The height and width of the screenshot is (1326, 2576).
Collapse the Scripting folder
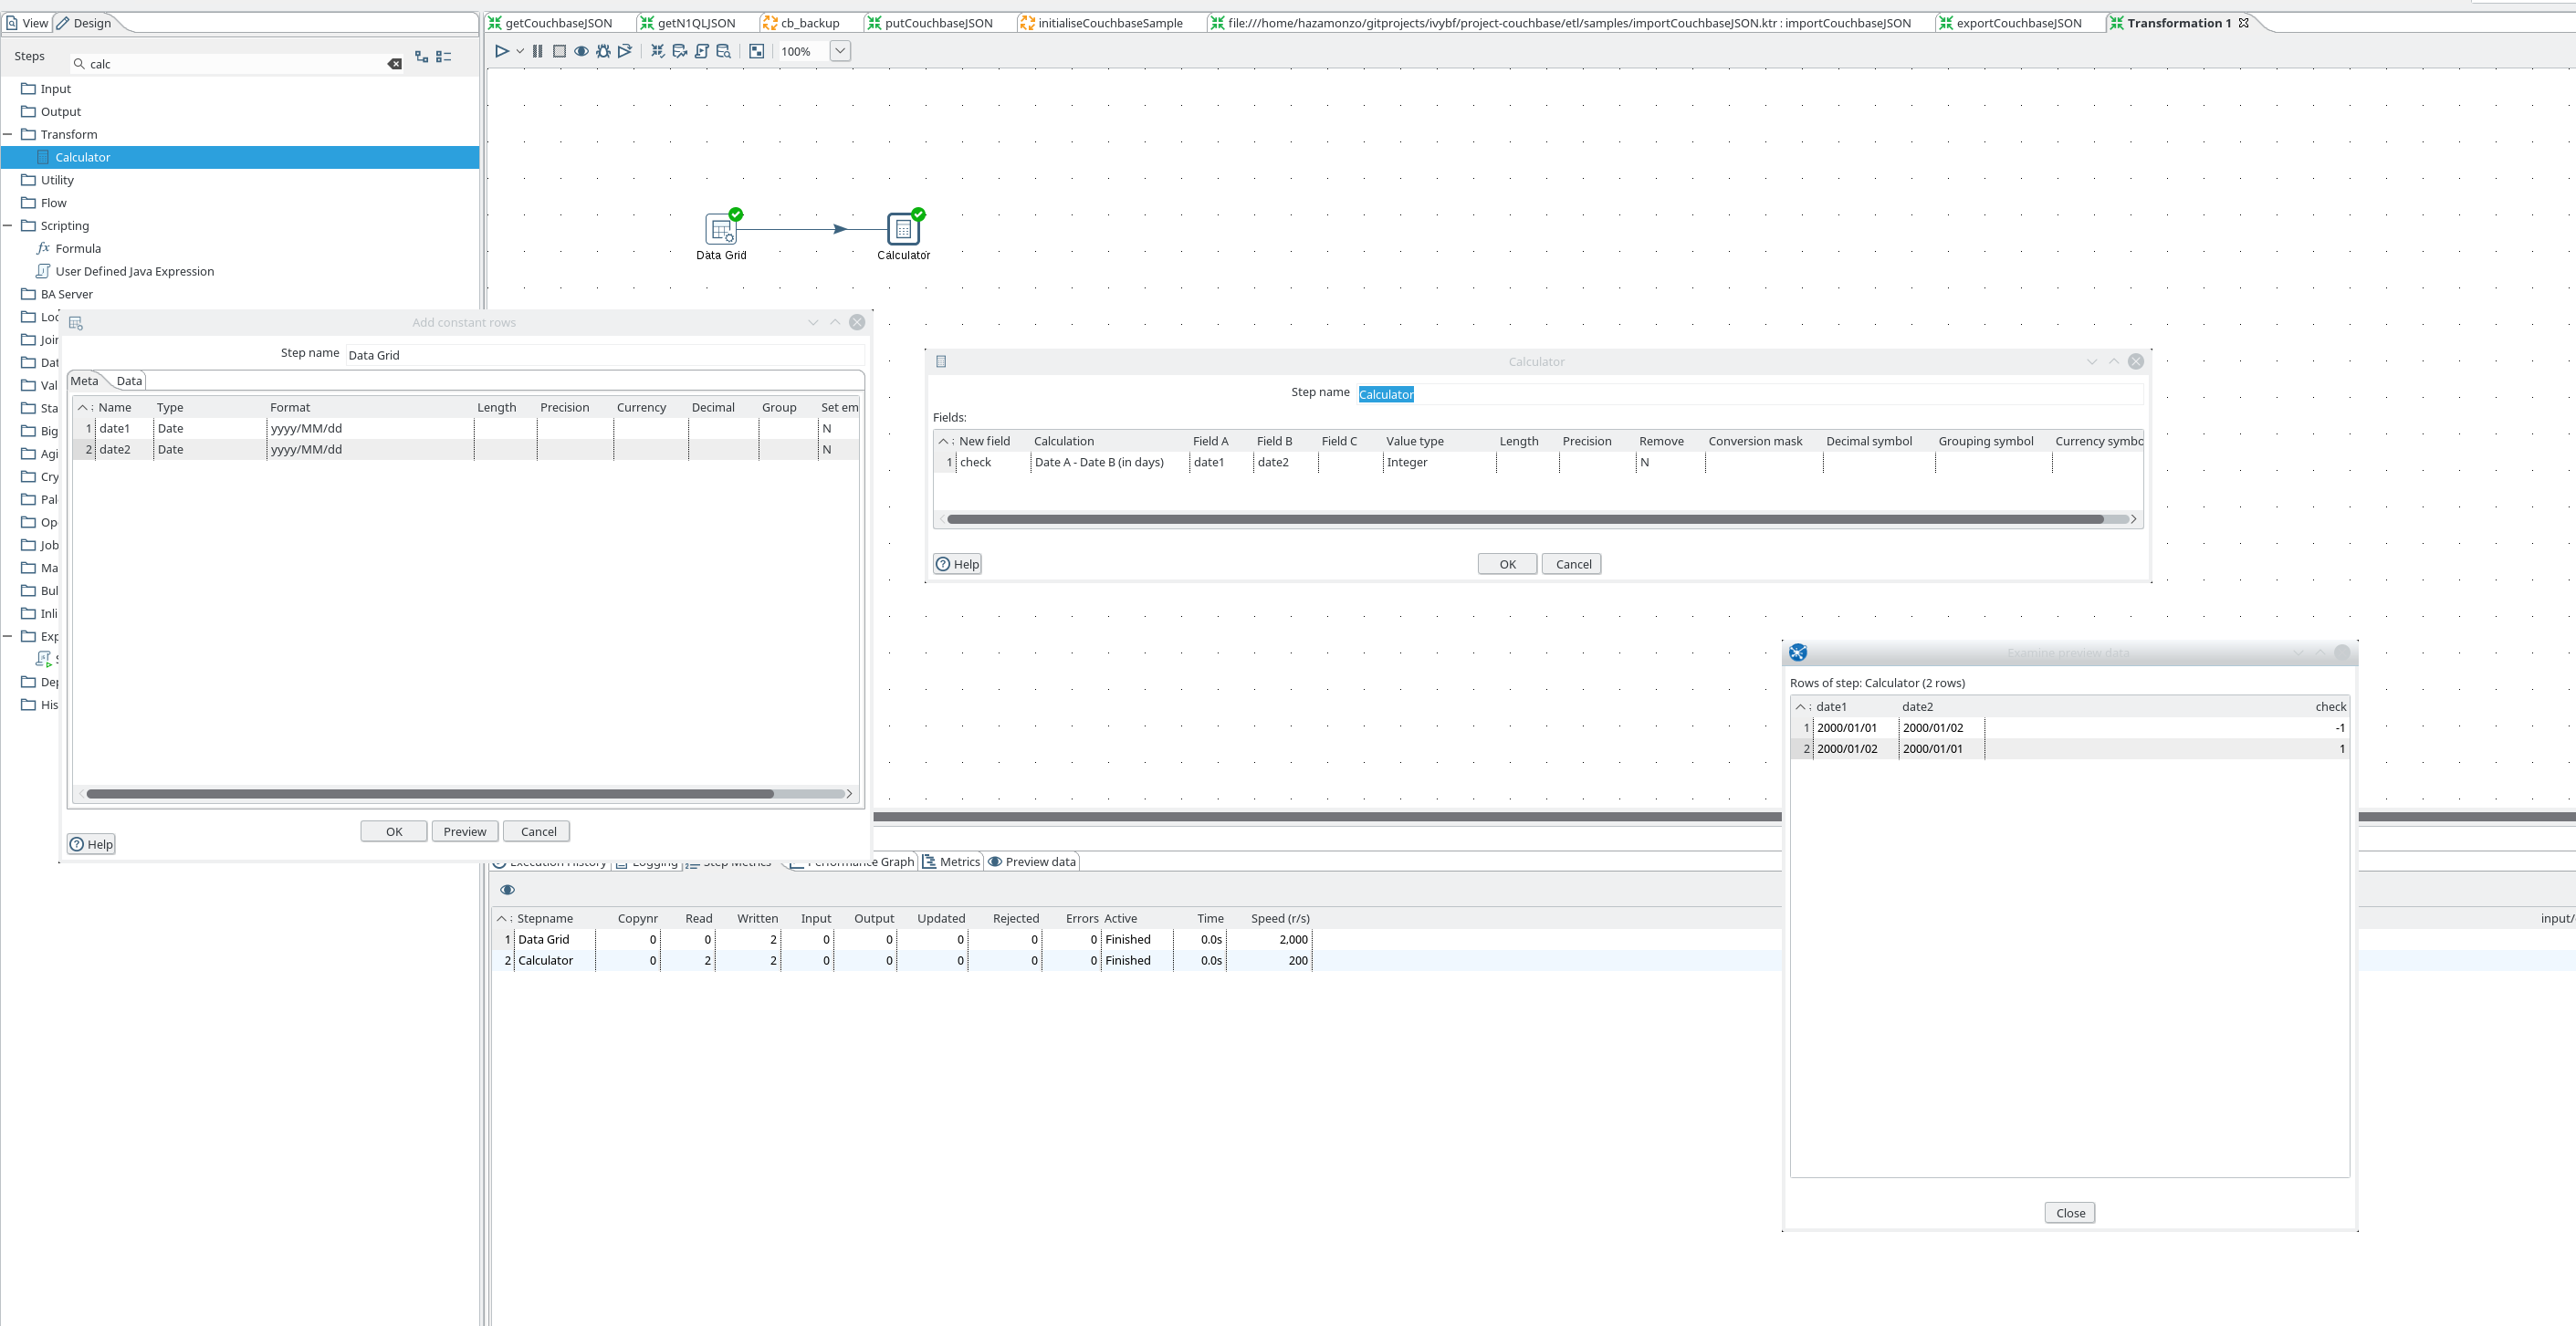(8, 226)
